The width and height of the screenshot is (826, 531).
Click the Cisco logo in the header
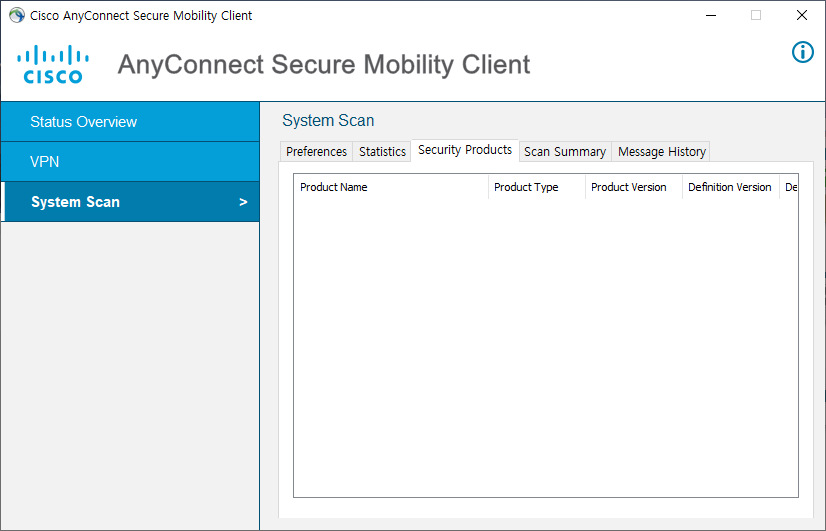click(x=53, y=64)
